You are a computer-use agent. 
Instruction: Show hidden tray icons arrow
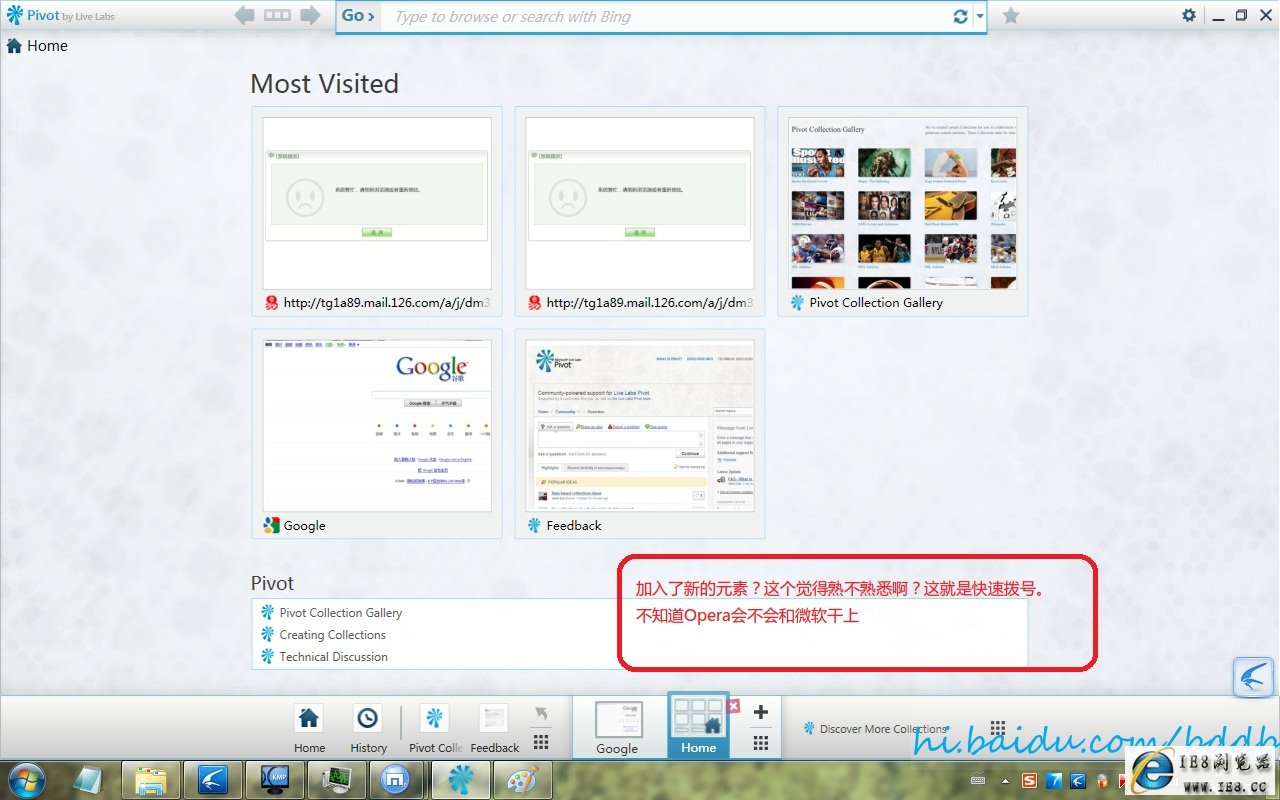coord(1005,781)
